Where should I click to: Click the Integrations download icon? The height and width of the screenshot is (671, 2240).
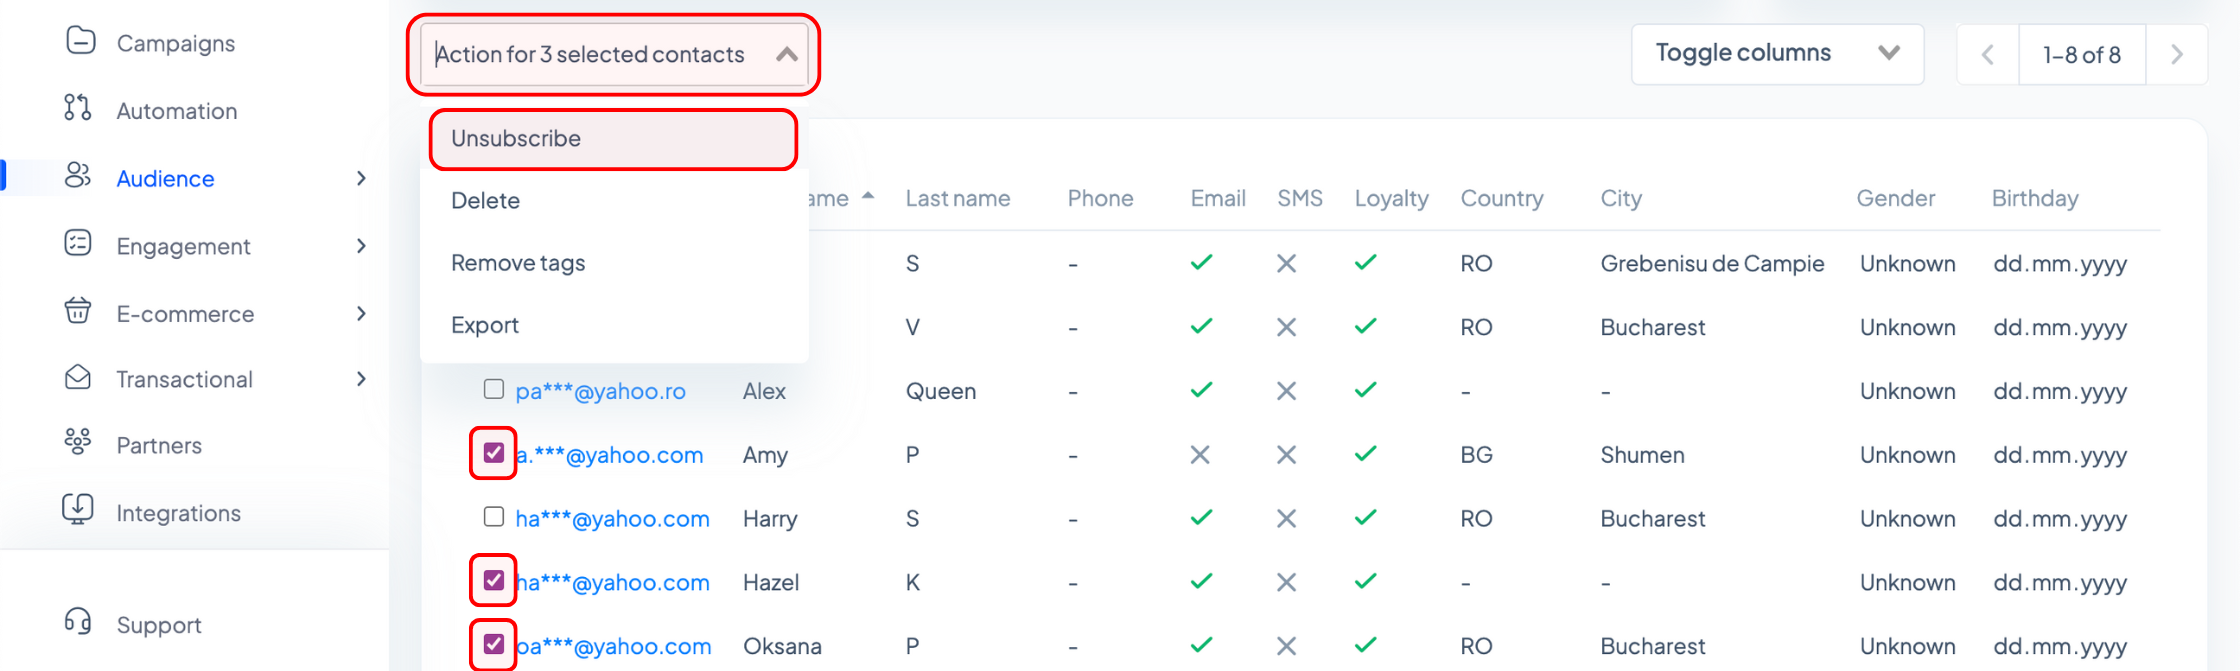coord(78,510)
